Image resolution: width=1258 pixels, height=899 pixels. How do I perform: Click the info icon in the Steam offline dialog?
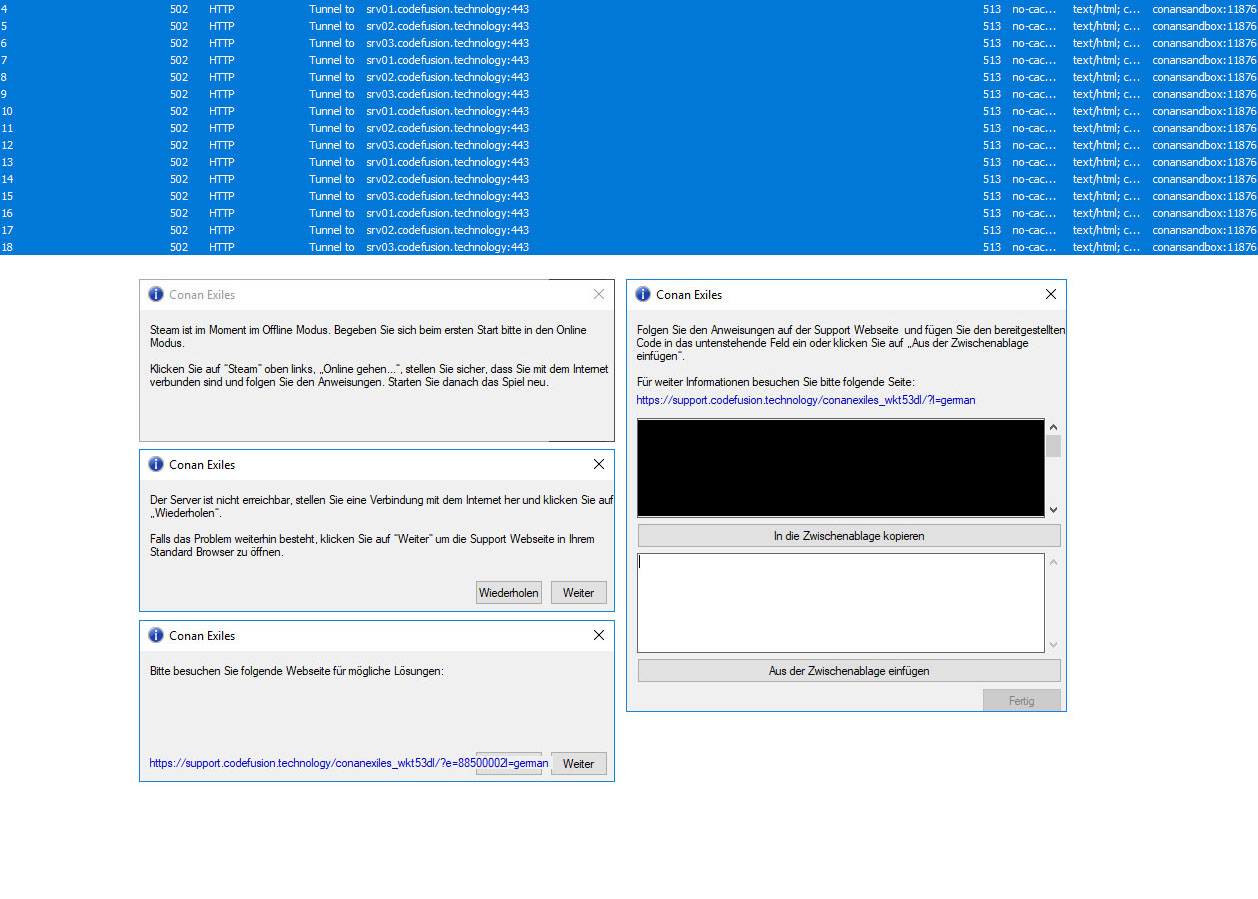coord(156,294)
